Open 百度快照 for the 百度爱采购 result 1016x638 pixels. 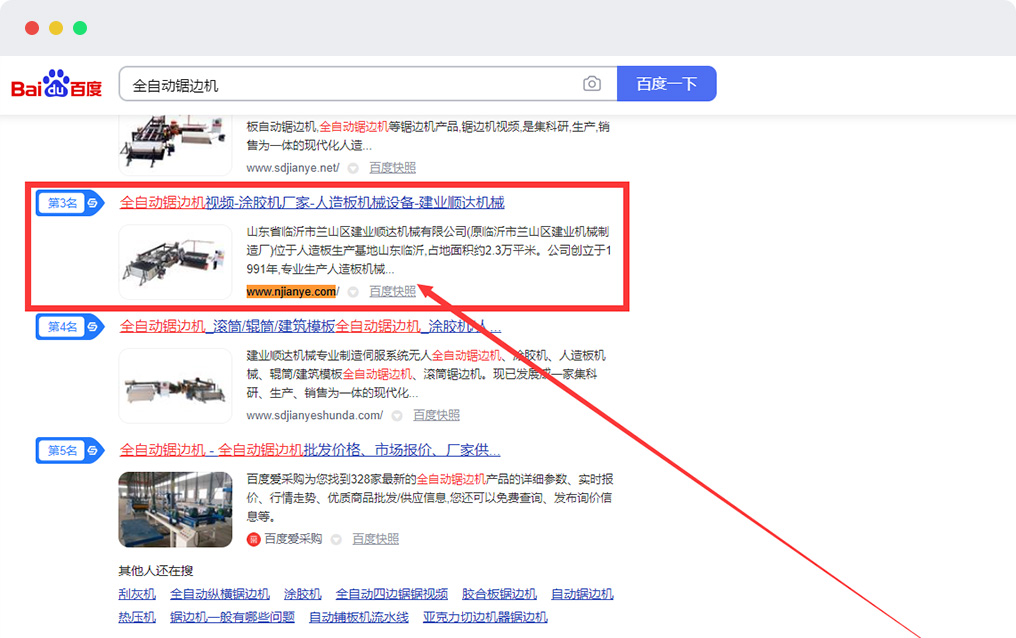(x=376, y=539)
